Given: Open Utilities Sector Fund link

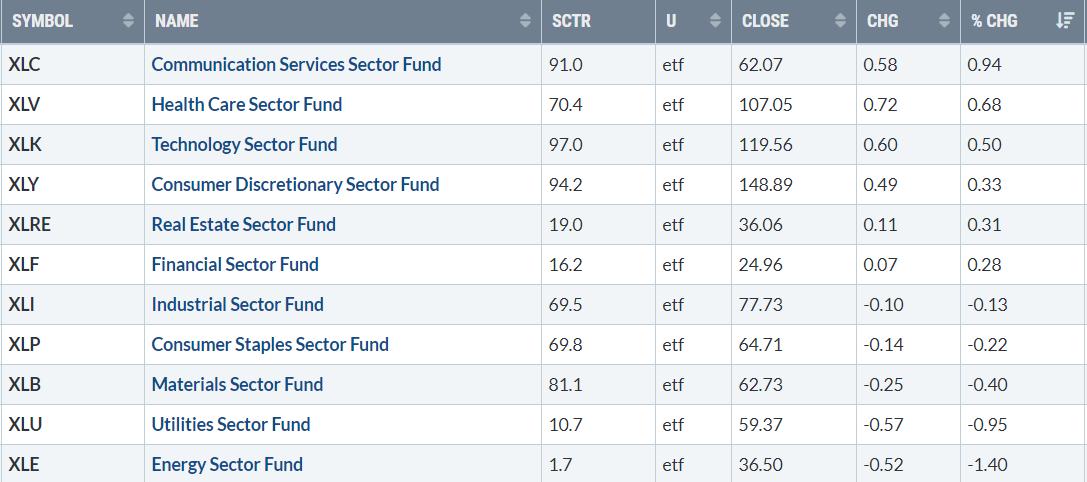Looking at the screenshot, I should [x=231, y=424].
